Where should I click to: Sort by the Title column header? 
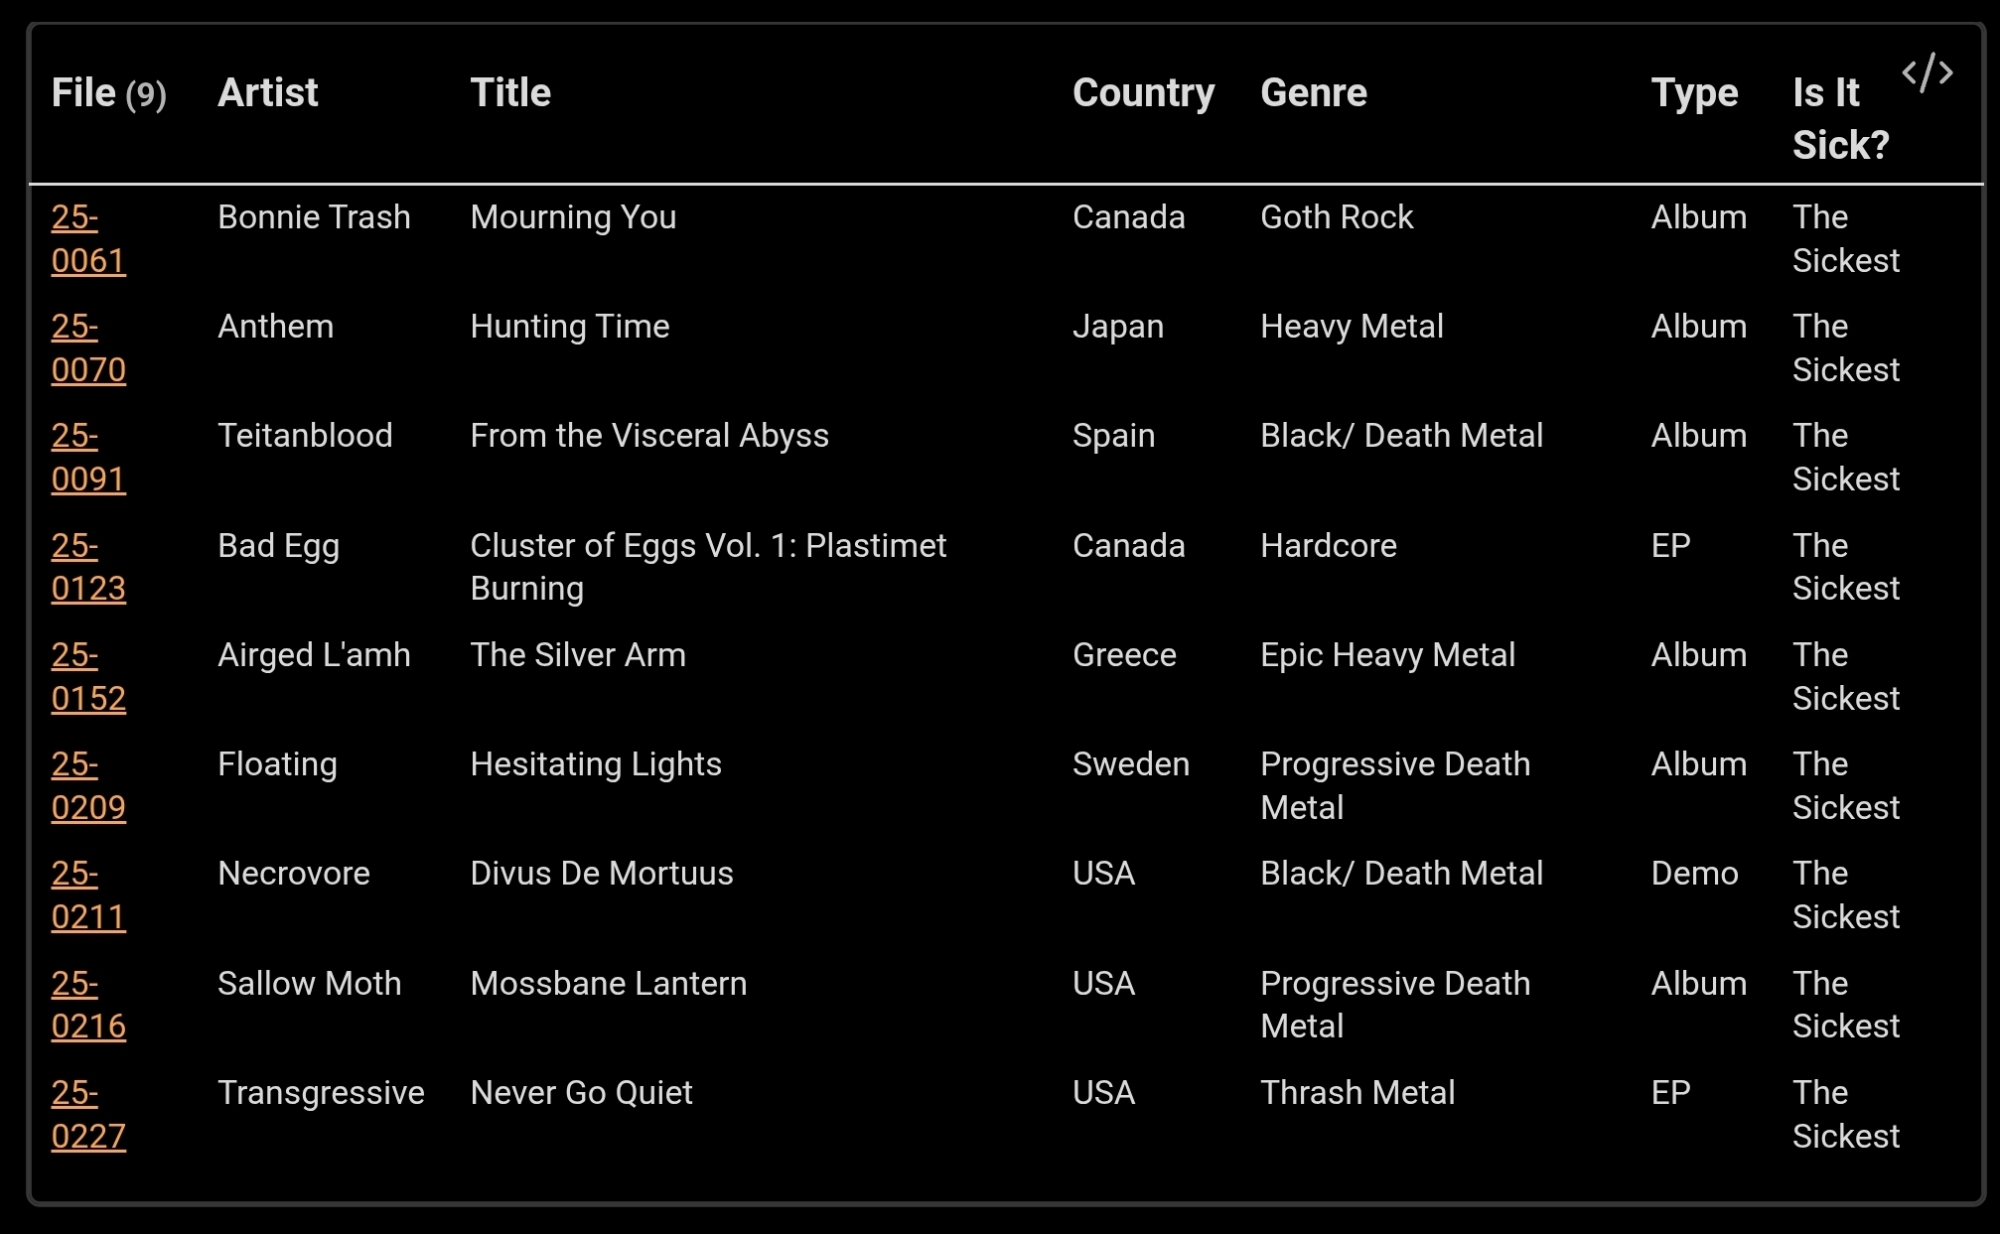pos(510,93)
